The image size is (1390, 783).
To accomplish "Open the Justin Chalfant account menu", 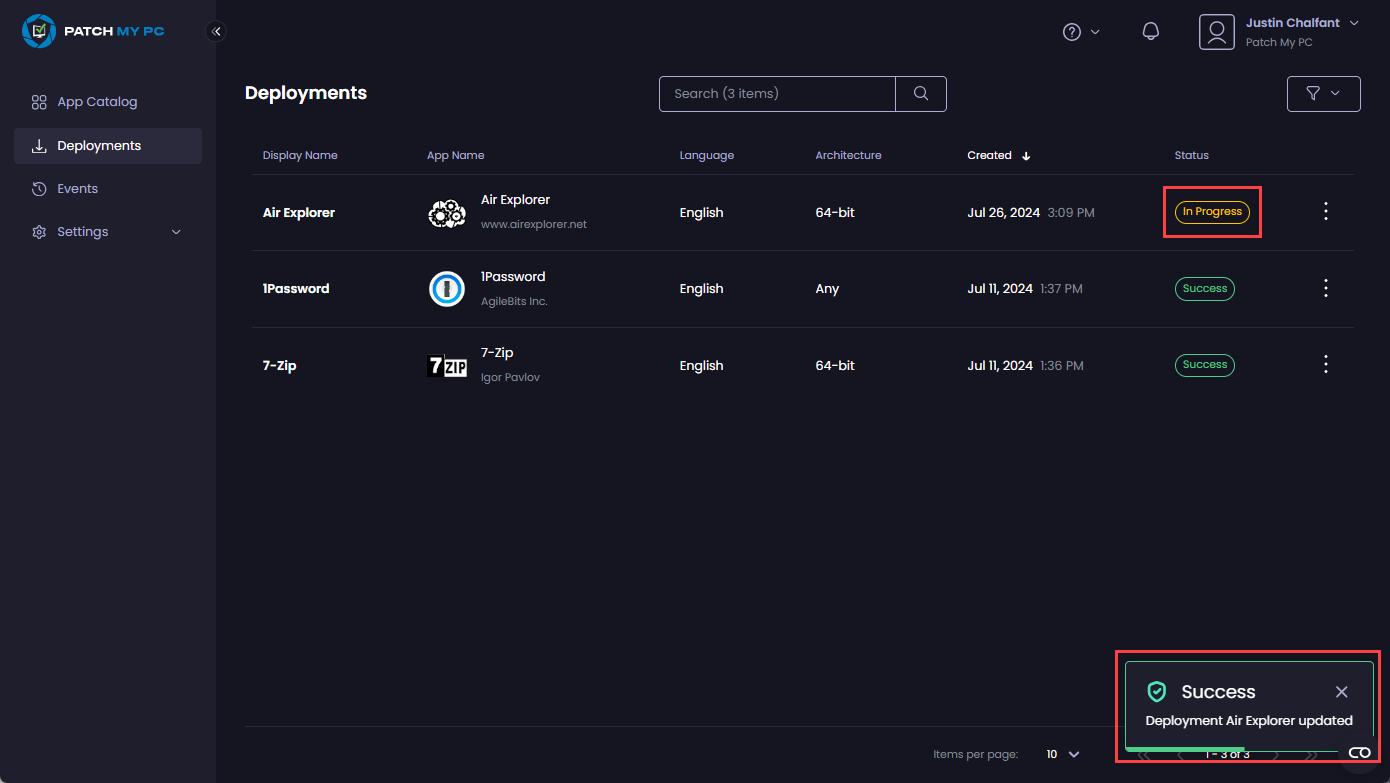I will [1279, 32].
